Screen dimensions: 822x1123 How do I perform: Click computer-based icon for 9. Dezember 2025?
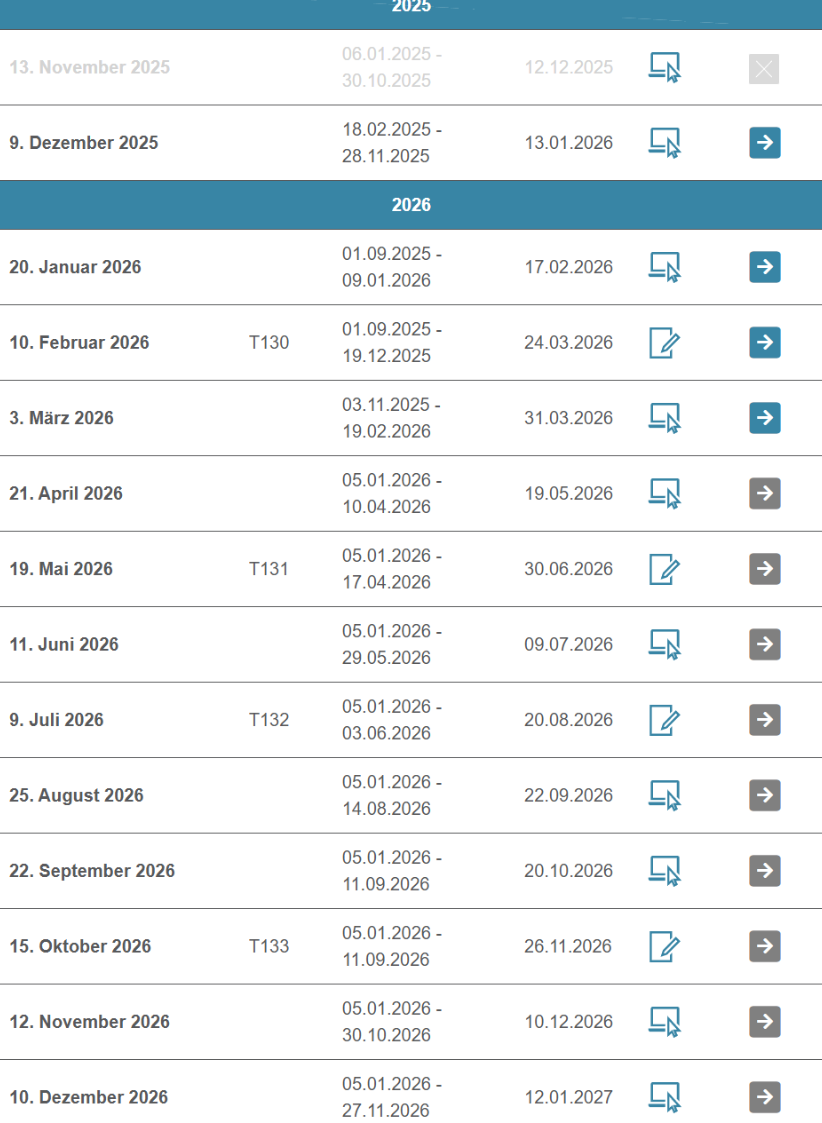point(664,143)
